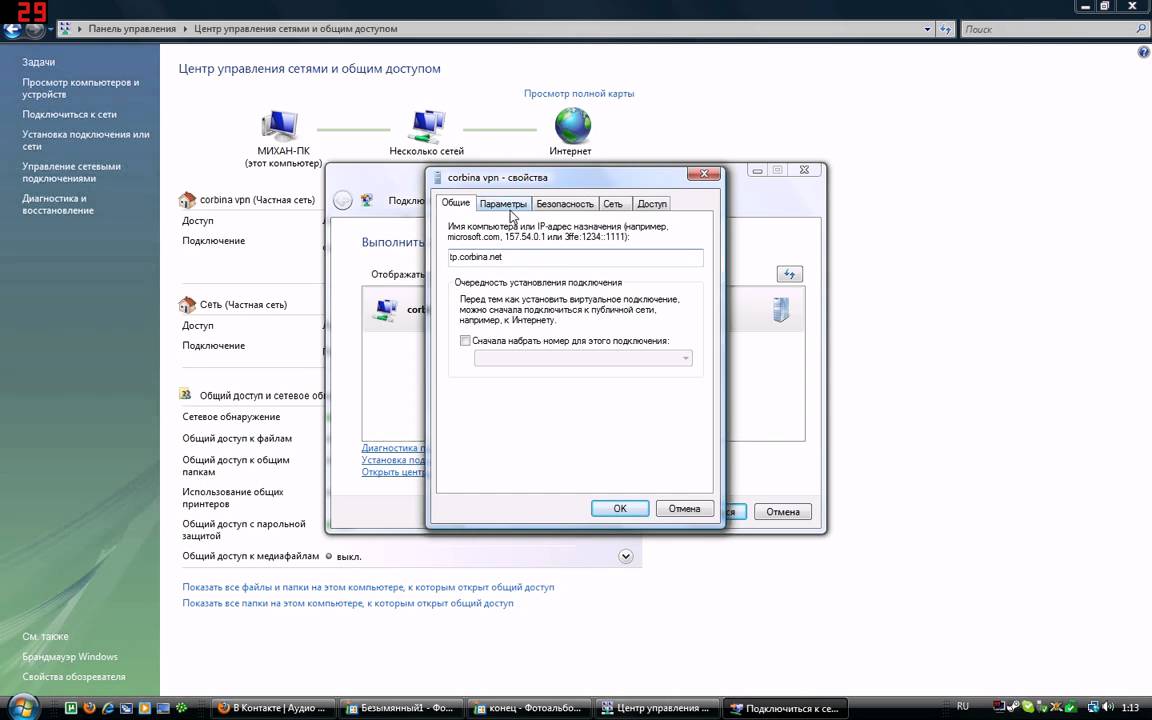
Task: Click the МИХАН-ПК computer icon
Action: tap(280, 125)
